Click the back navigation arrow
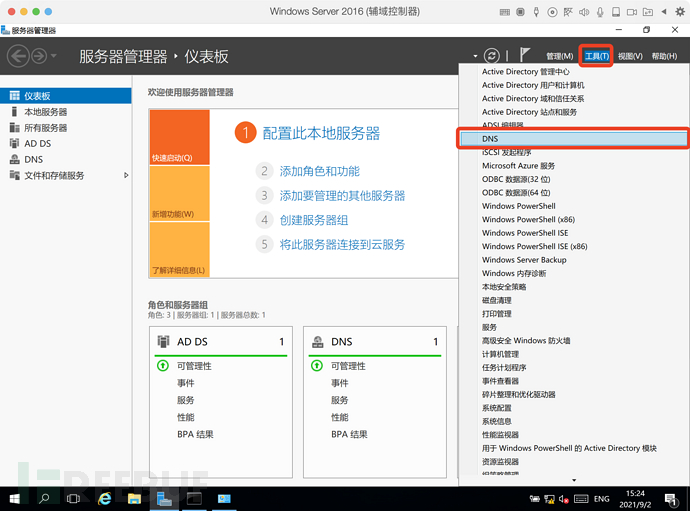The width and height of the screenshot is (690, 511). tap(18, 56)
